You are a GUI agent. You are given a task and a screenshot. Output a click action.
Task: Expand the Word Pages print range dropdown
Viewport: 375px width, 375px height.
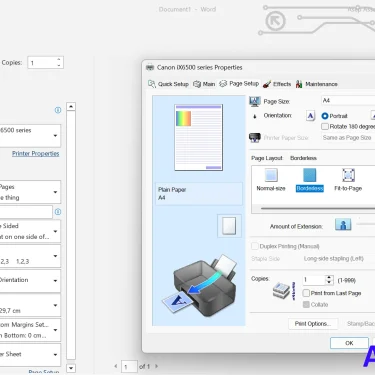point(30,192)
